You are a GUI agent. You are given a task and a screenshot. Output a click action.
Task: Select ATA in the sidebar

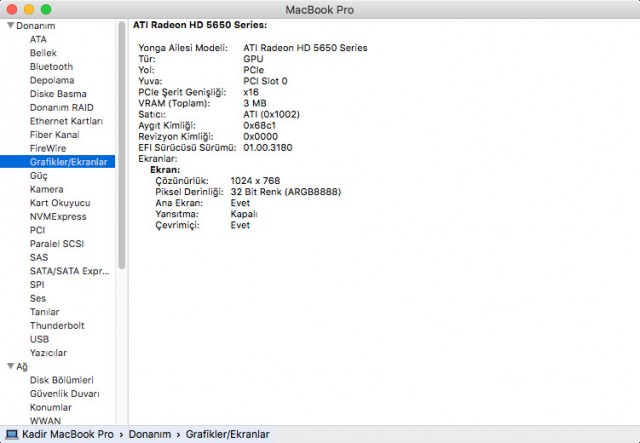pyautogui.click(x=38, y=39)
